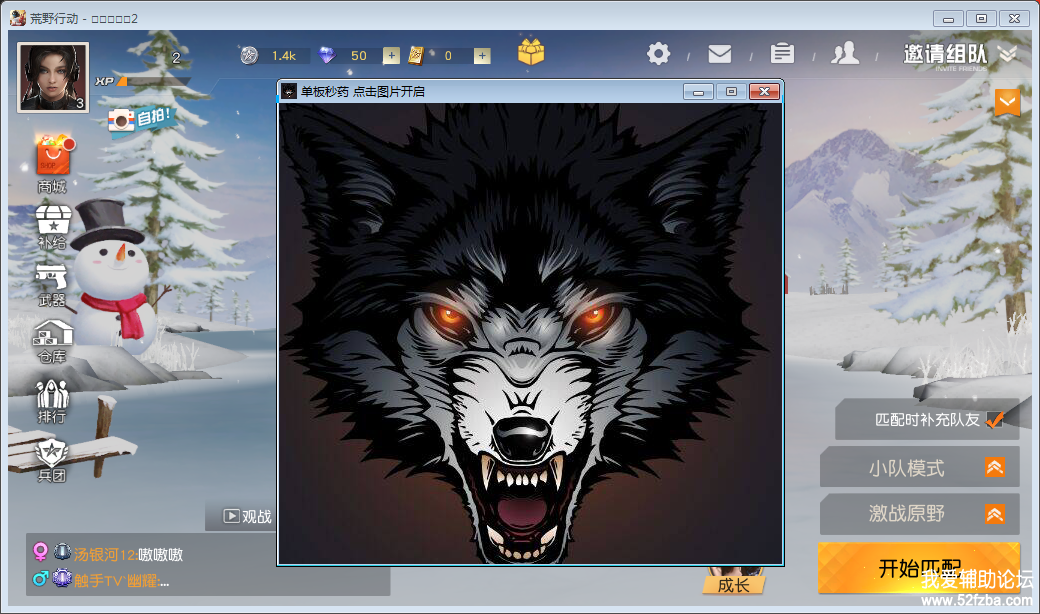Click the wolf image to activate
This screenshot has width=1040, height=614.
coord(530,334)
